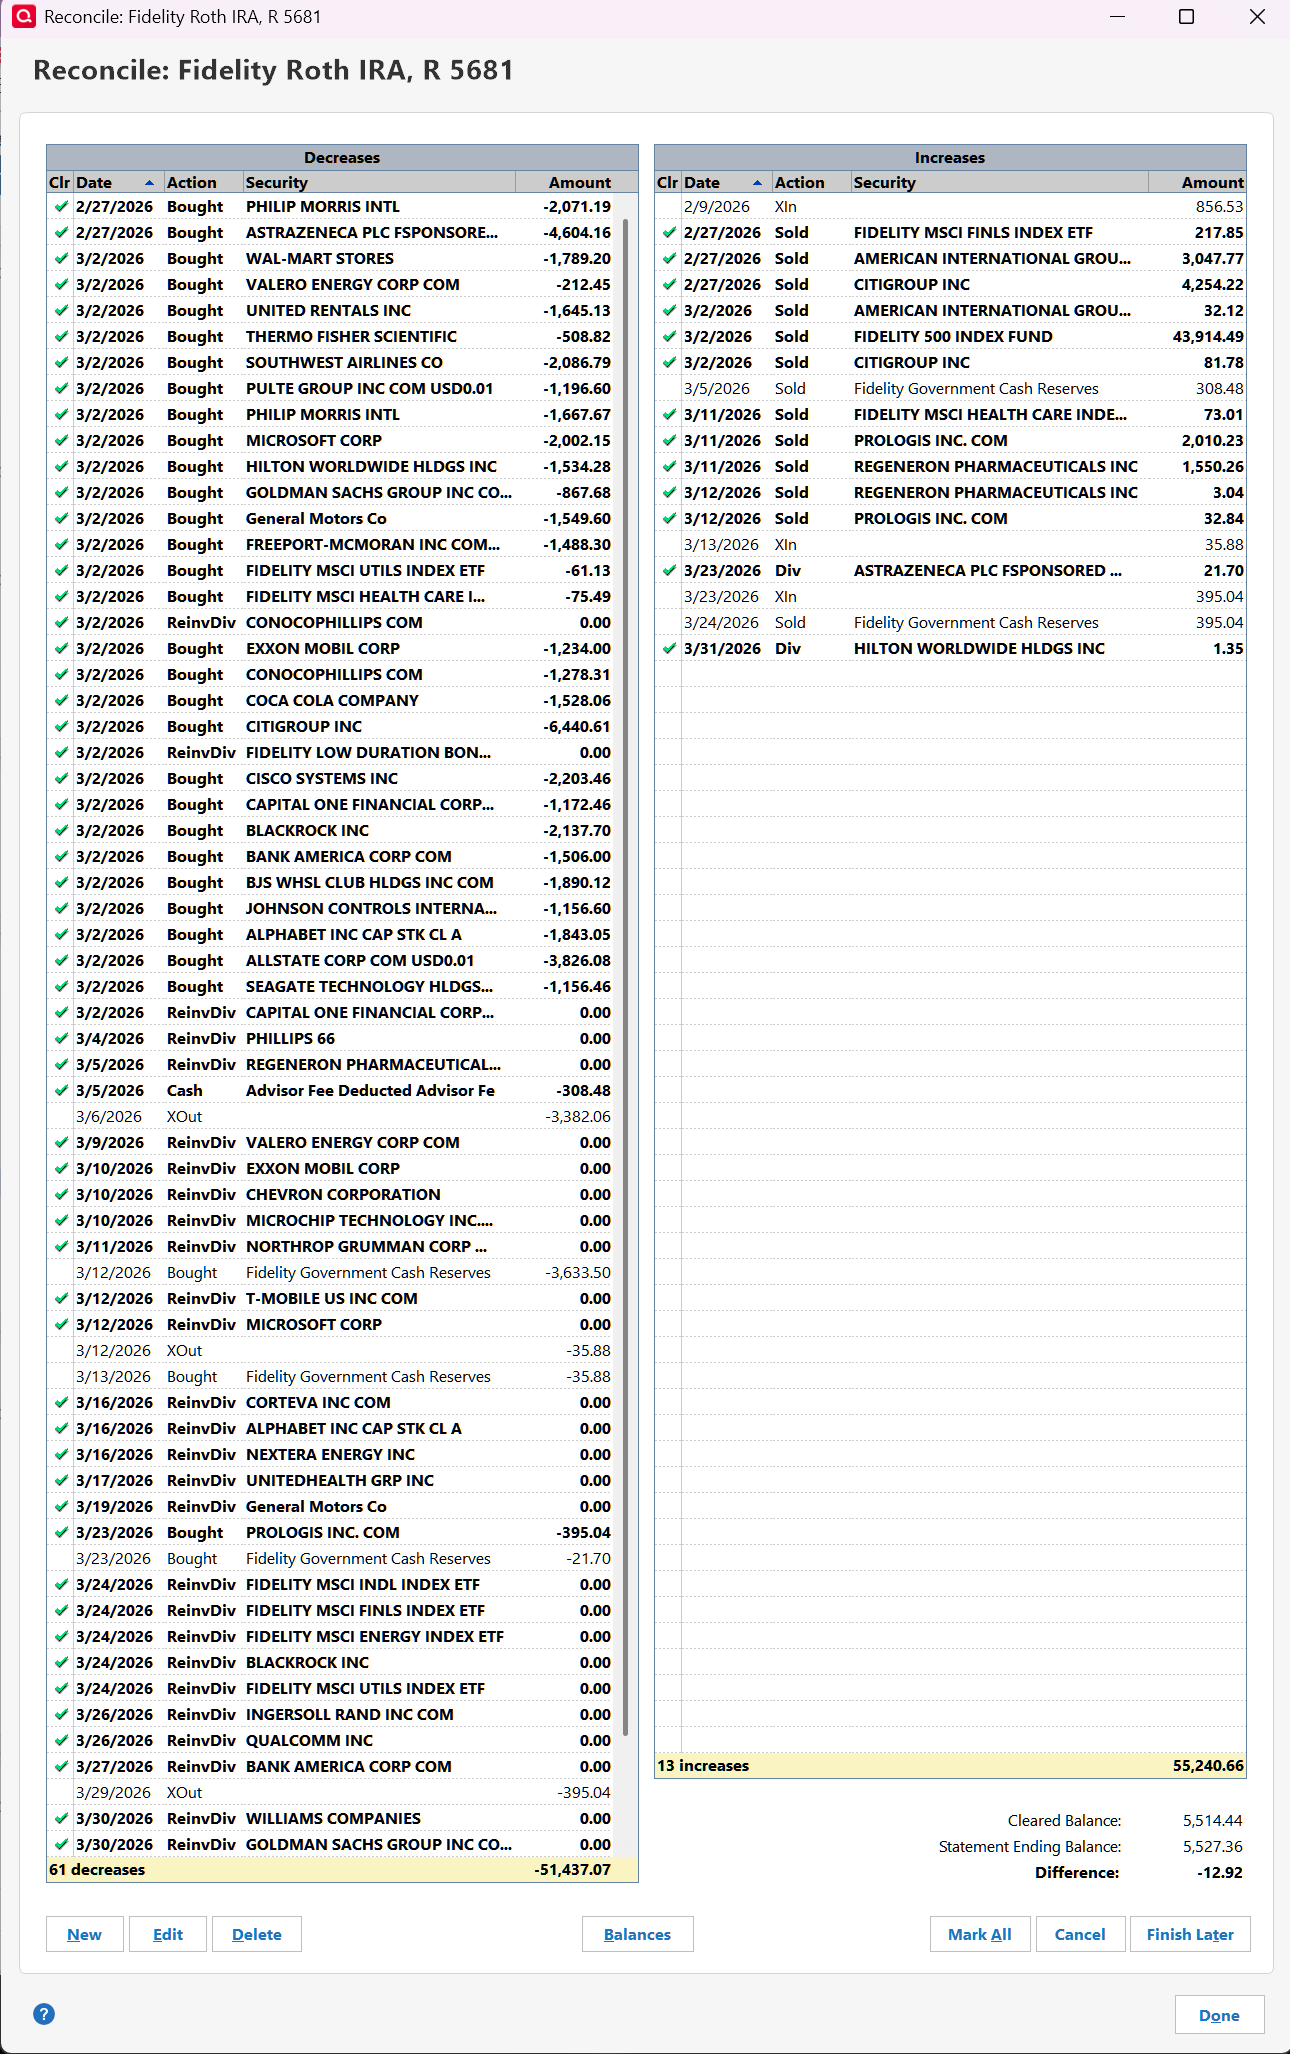The image size is (1290, 2054).
Task: Click the Difference value -12.92
Action: [x=1219, y=1872]
